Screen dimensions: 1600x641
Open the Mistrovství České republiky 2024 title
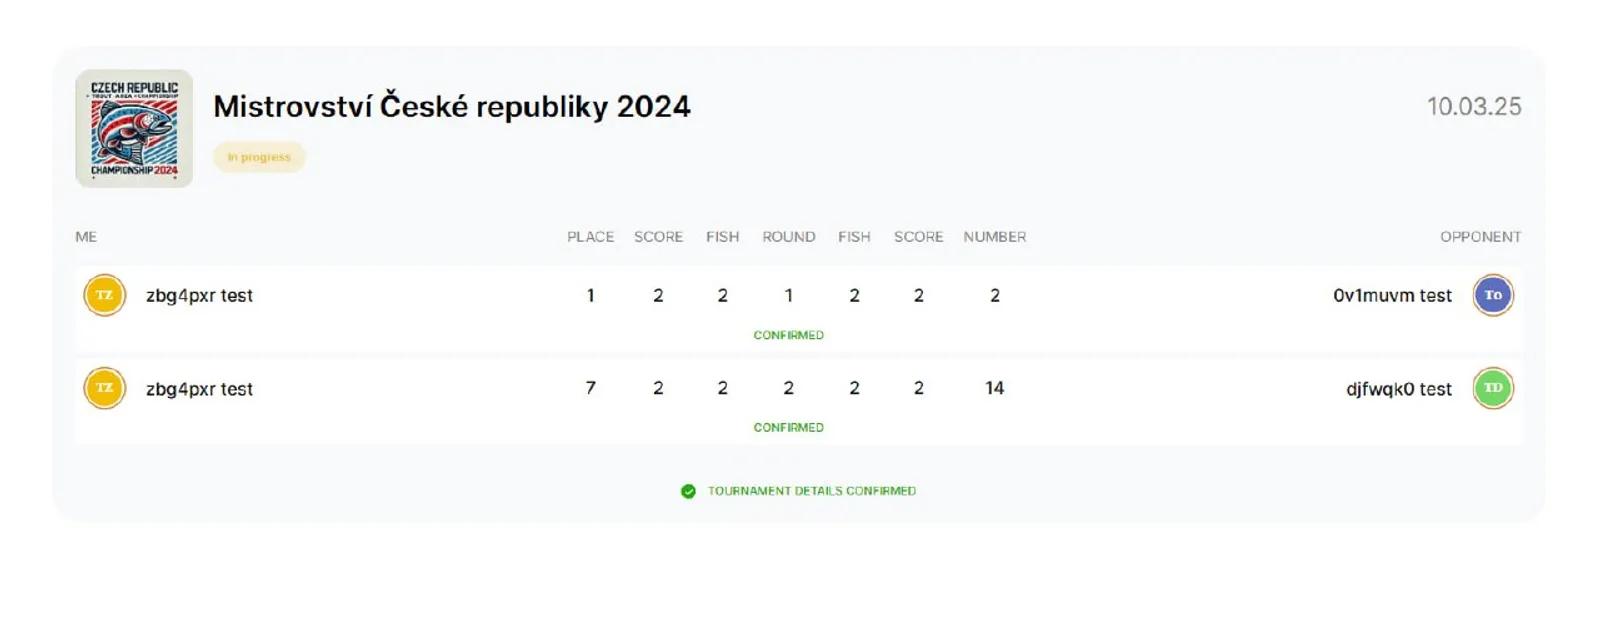452,106
